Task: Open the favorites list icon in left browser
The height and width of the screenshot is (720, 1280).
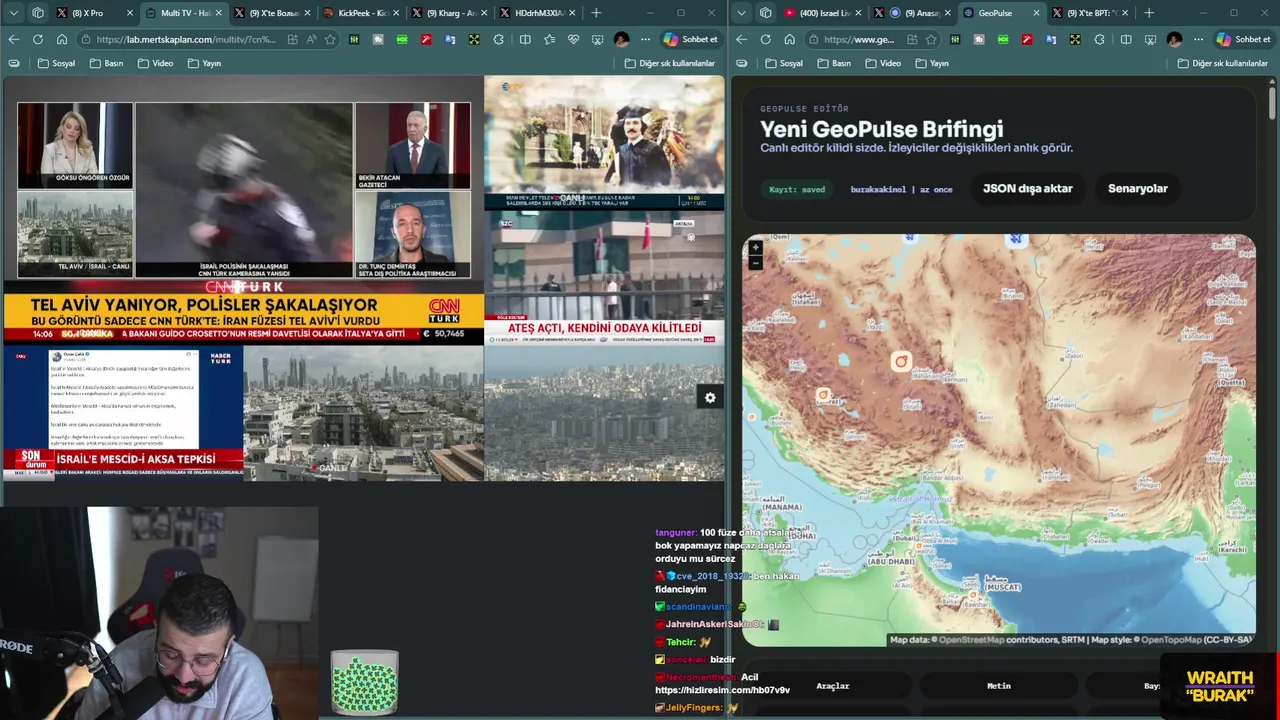Action: click(549, 39)
